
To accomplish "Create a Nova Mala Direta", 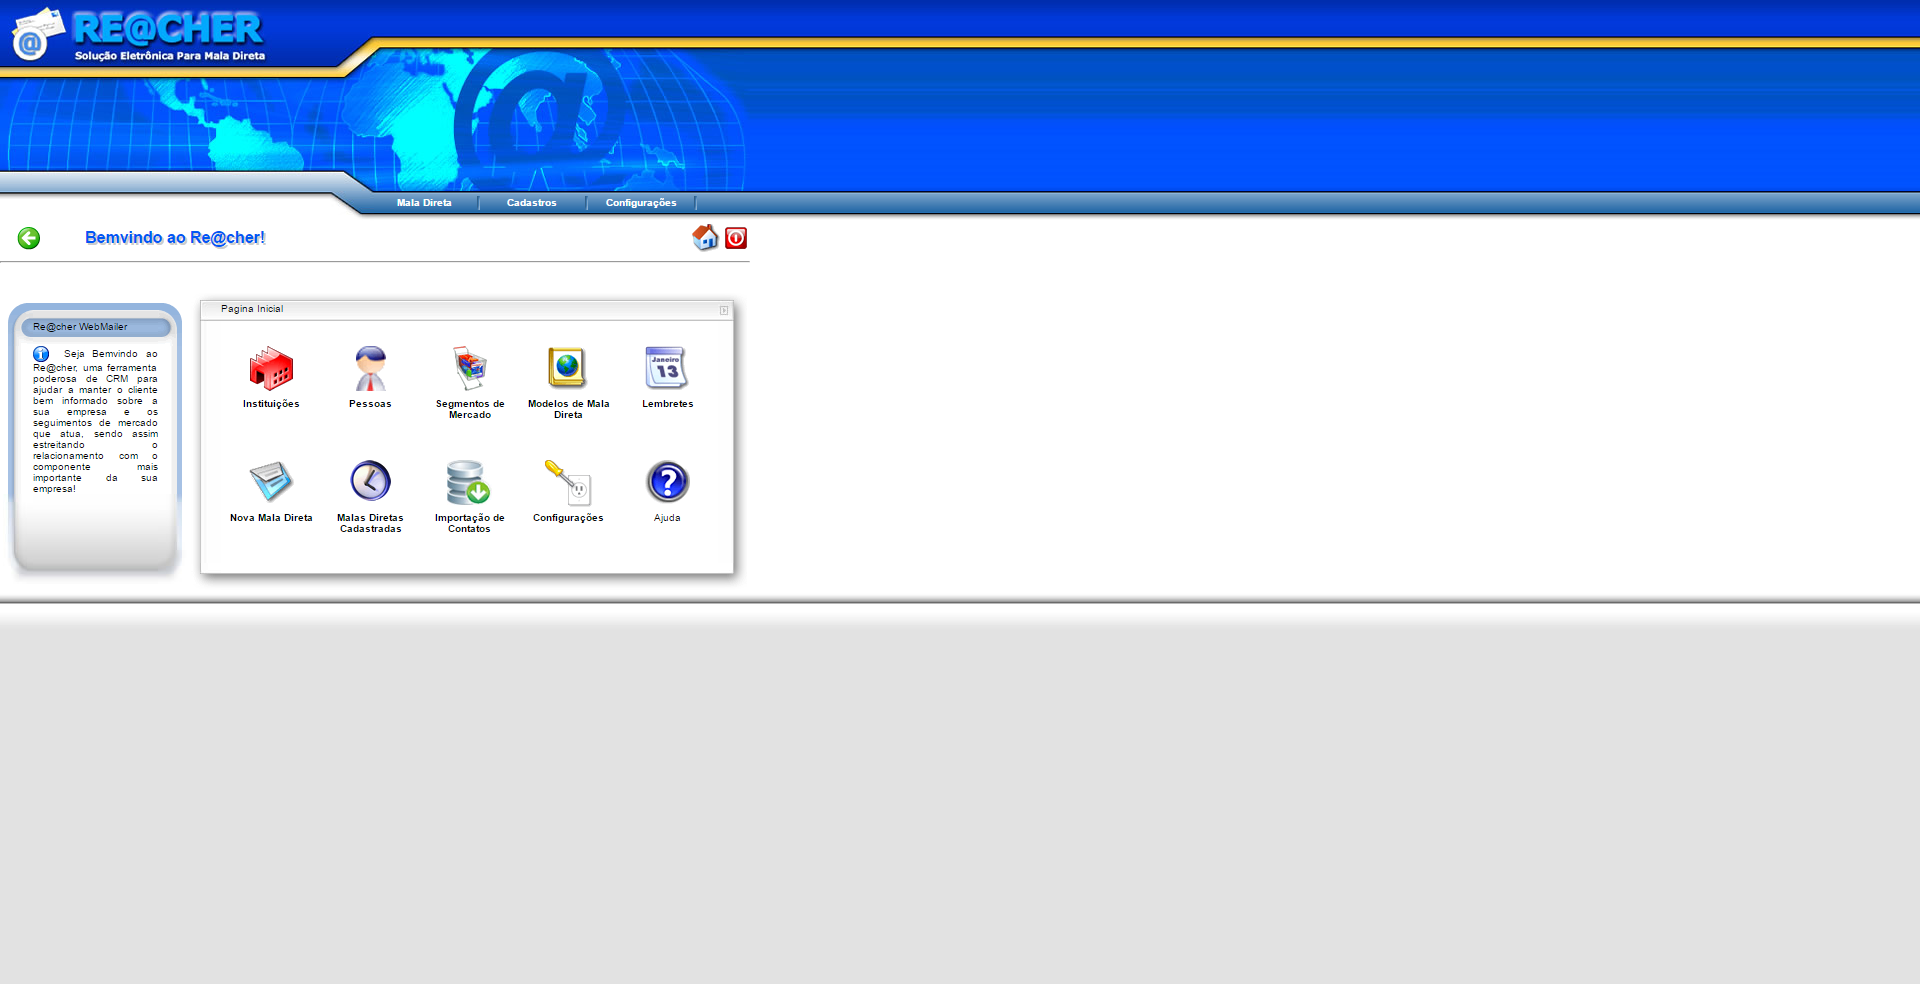I will tap(271, 482).
